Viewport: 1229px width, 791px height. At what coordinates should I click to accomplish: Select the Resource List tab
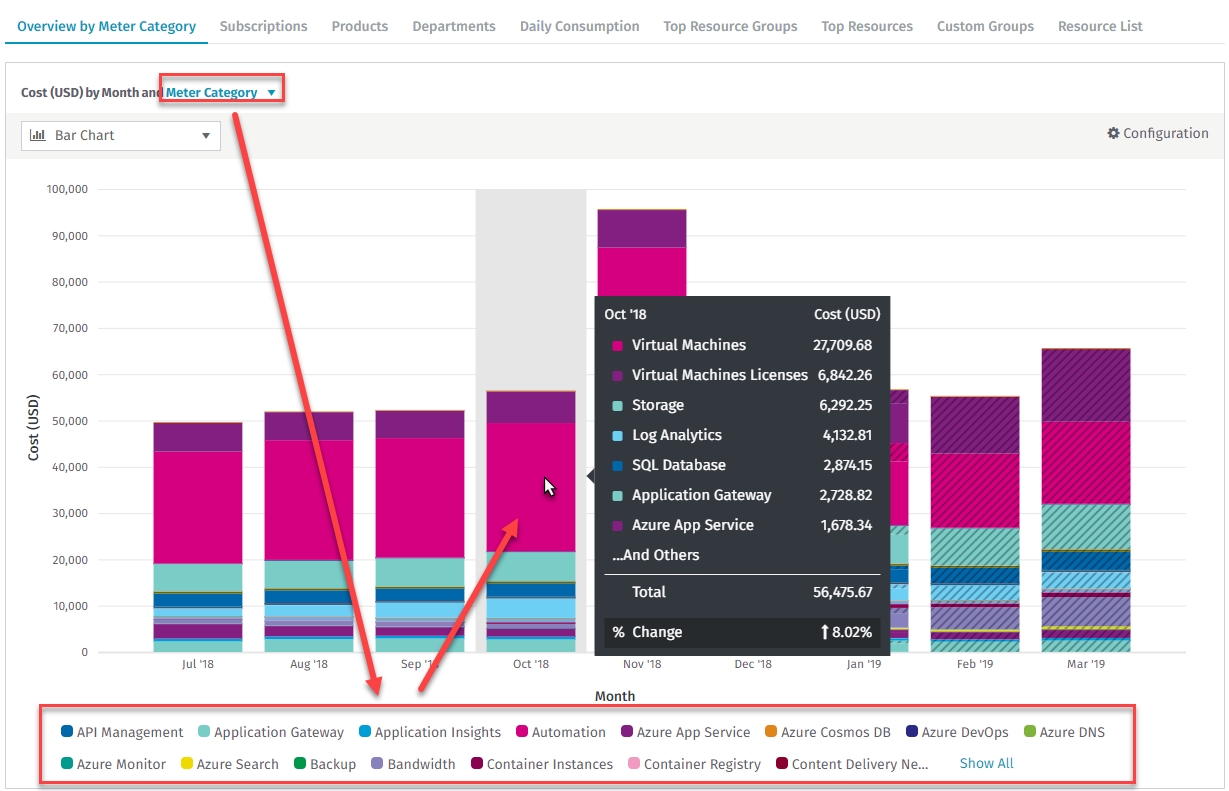[x=1100, y=26]
